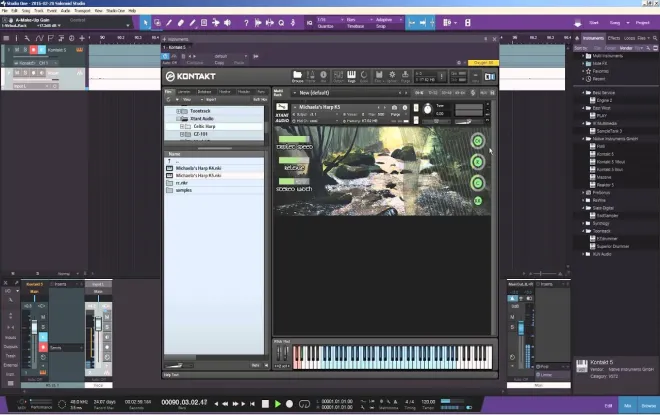
Task: Mute the second audio track
Action: pos(17,73)
